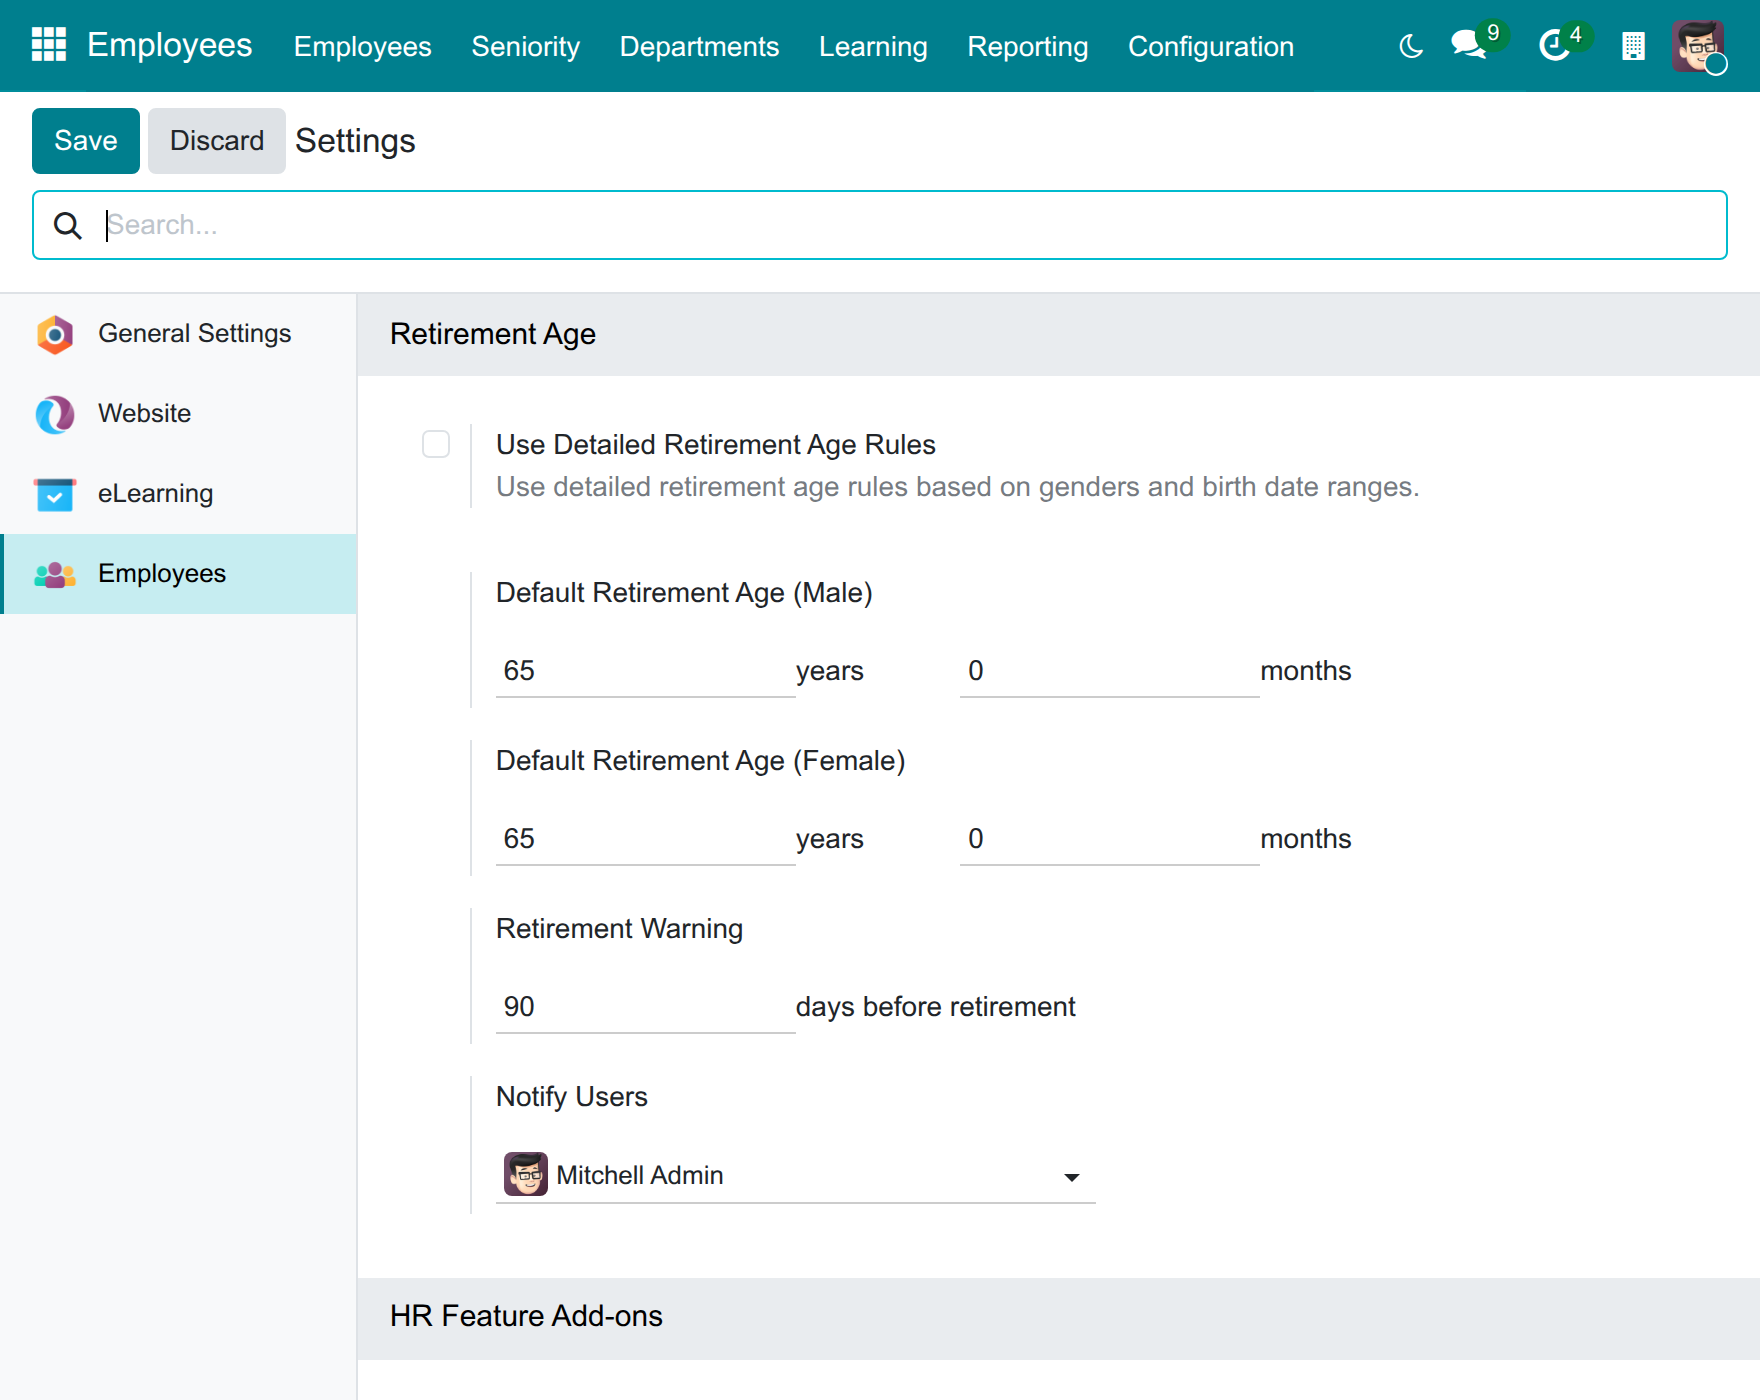The image size is (1760, 1400).
Task: Click the Save button
Action: point(86,141)
